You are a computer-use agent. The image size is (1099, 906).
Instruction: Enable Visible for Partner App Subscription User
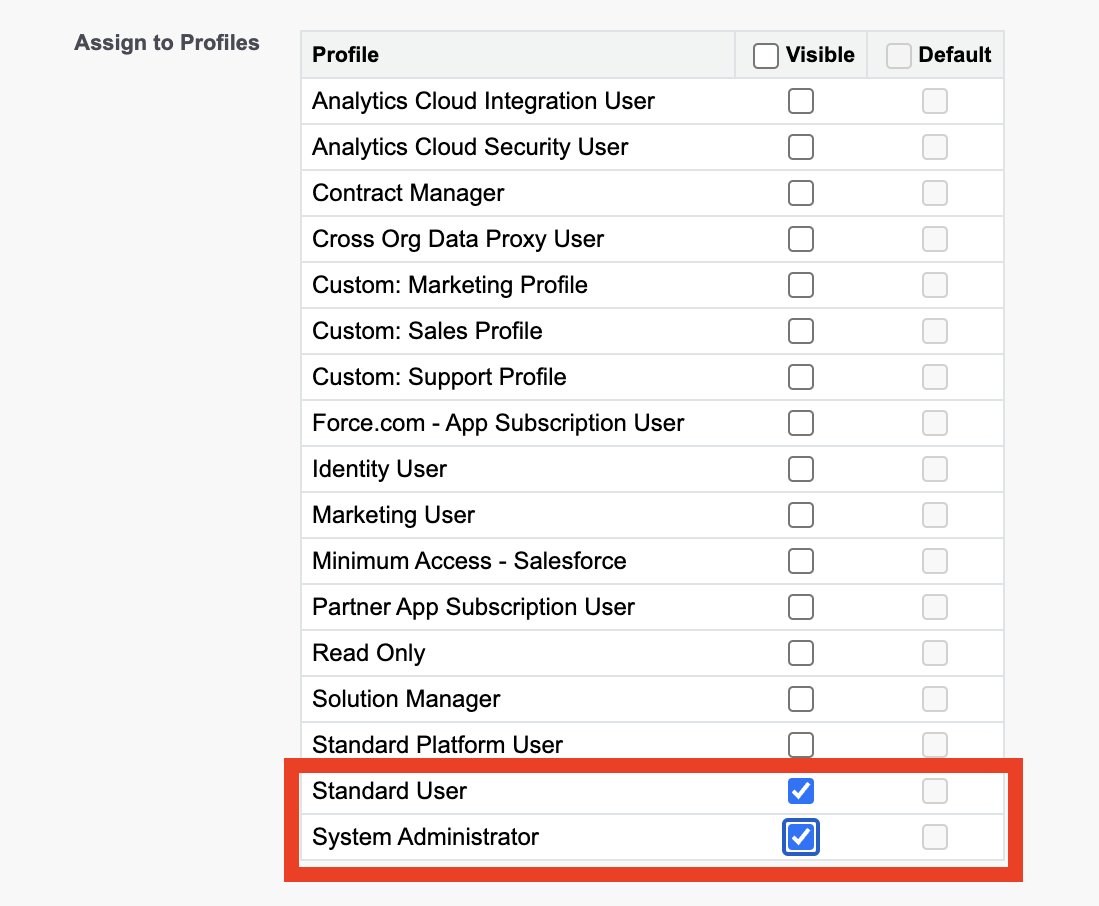(x=801, y=607)
